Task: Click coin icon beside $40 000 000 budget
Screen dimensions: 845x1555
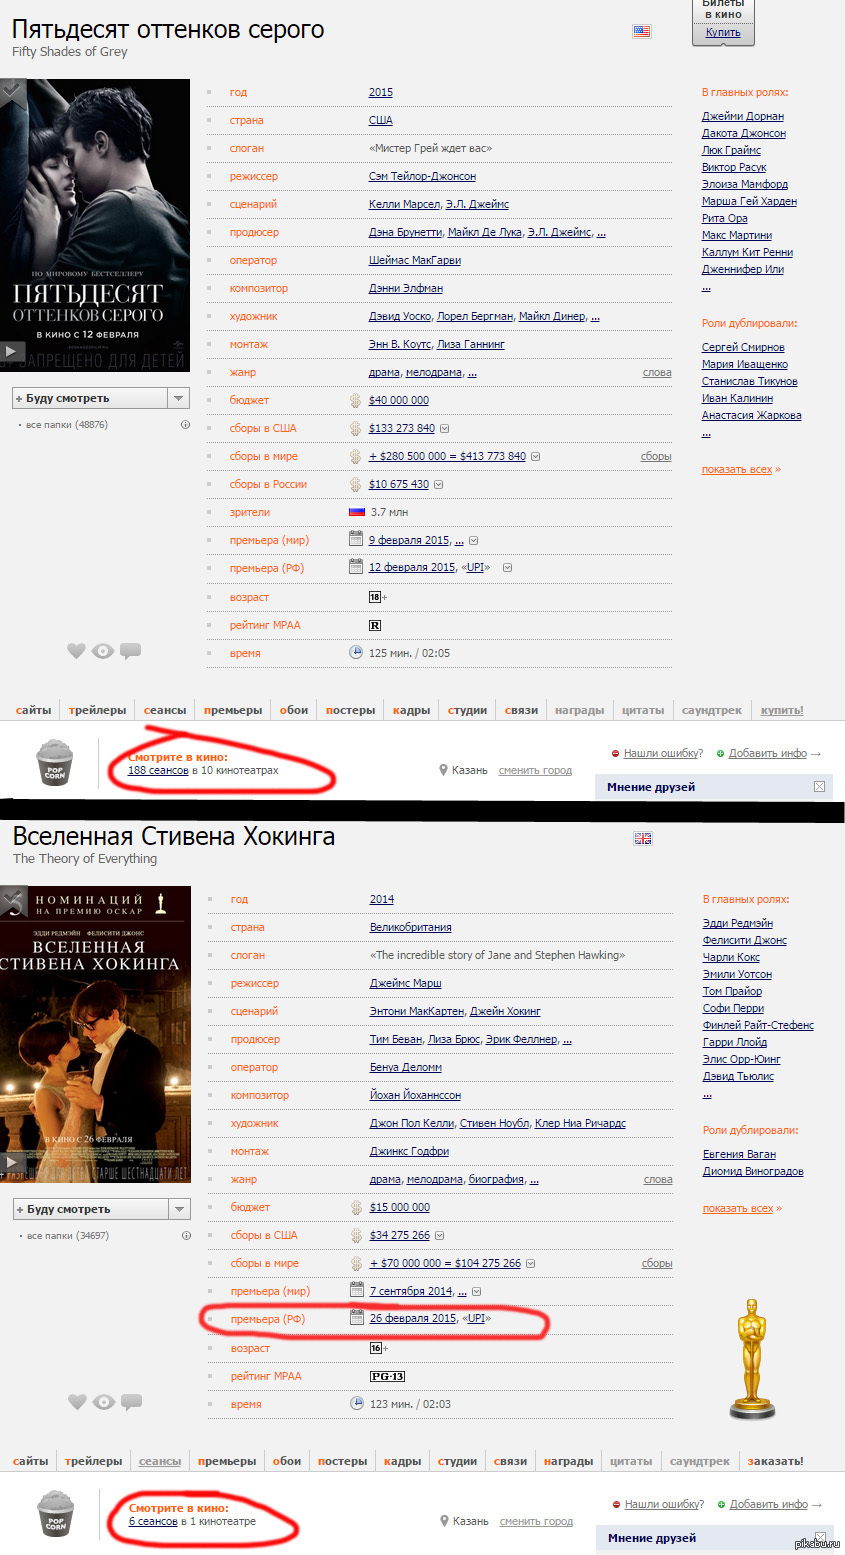Action: (355, 400)
